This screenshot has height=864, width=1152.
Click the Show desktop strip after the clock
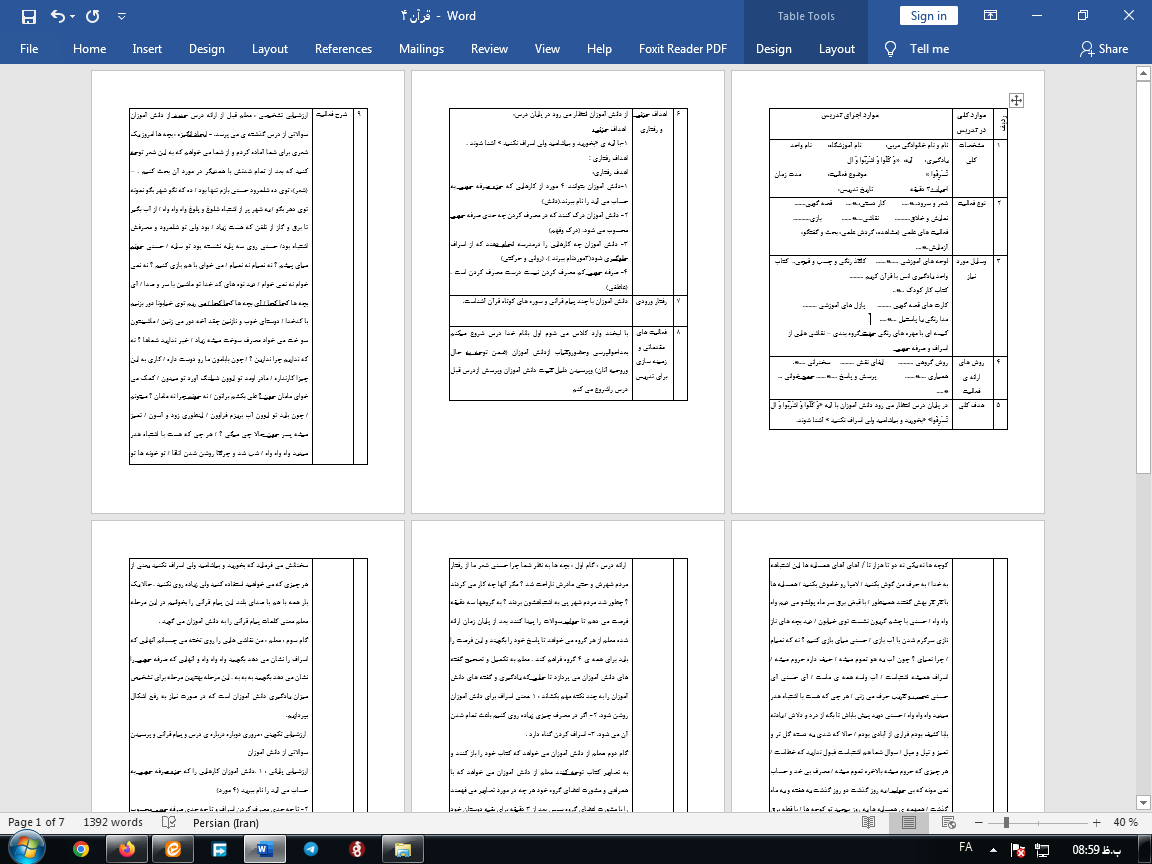coord(1146,849)
